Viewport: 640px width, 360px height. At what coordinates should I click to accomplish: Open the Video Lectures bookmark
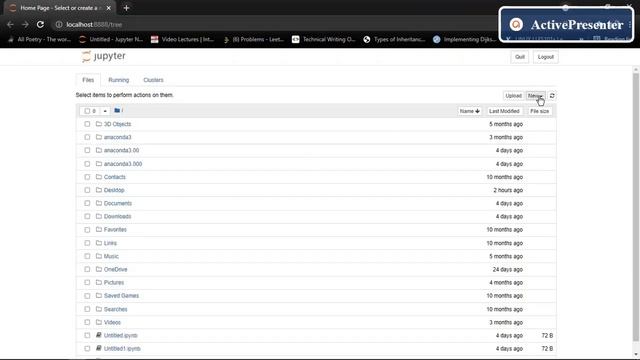point(182,40)
